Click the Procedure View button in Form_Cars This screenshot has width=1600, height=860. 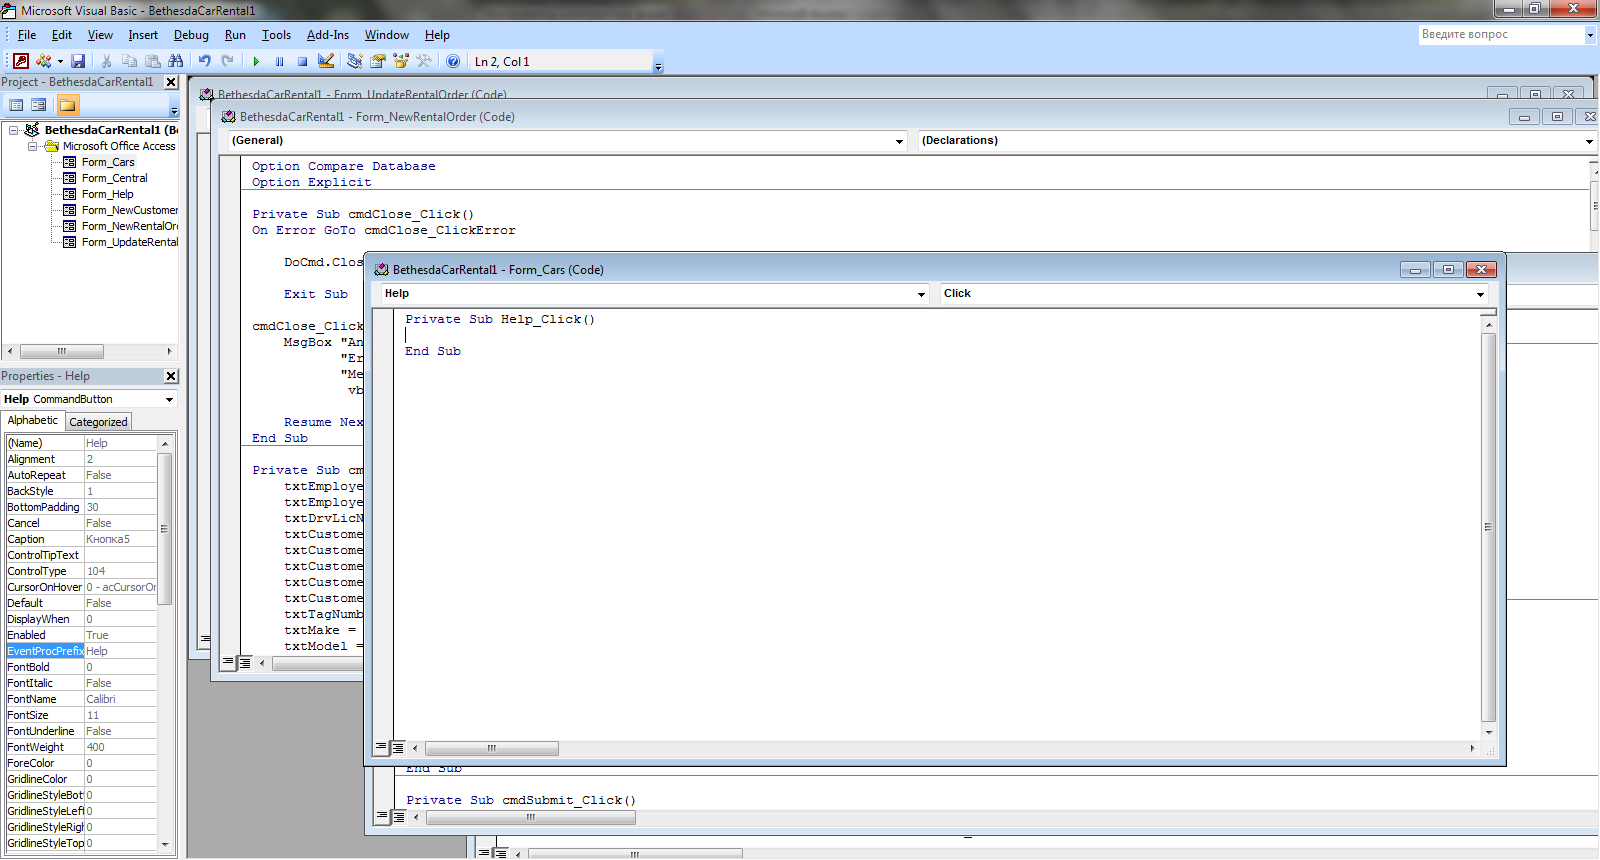381,748
